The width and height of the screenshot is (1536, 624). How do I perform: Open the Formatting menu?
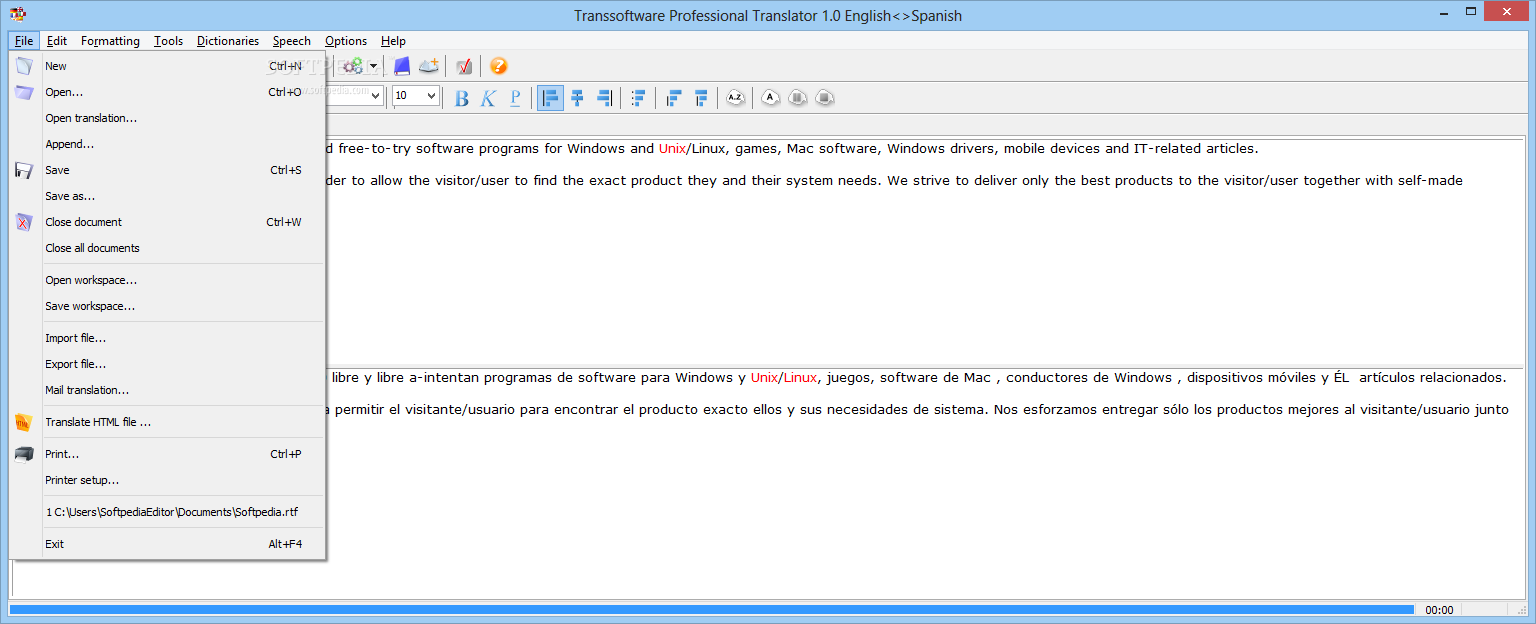pyautogui.click(x=110, y=41)
